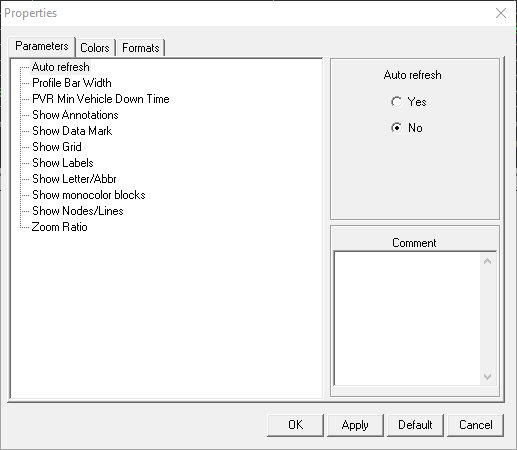This screenshot has height=450, width=517.
Task: Click the Comment box scroll down arrow
Action: (x=487, y=377)
